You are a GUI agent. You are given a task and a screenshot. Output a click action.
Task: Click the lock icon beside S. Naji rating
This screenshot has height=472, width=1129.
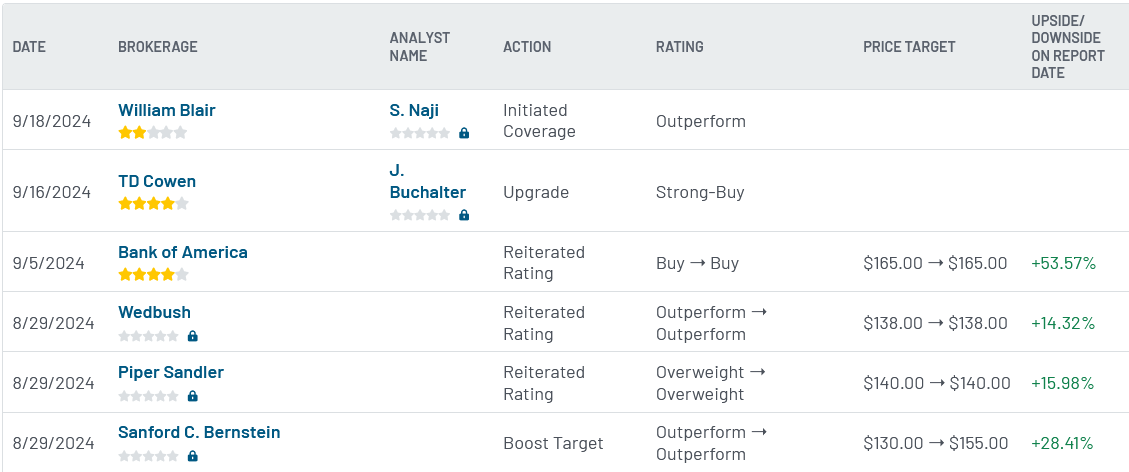click(x=464, y=133)
